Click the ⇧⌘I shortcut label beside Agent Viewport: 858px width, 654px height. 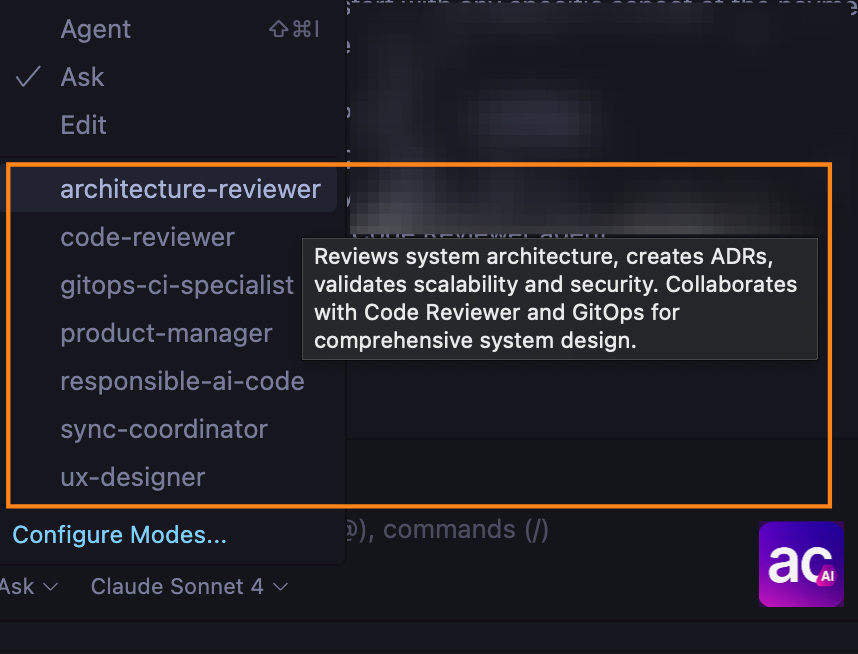[x=293, y=29]
